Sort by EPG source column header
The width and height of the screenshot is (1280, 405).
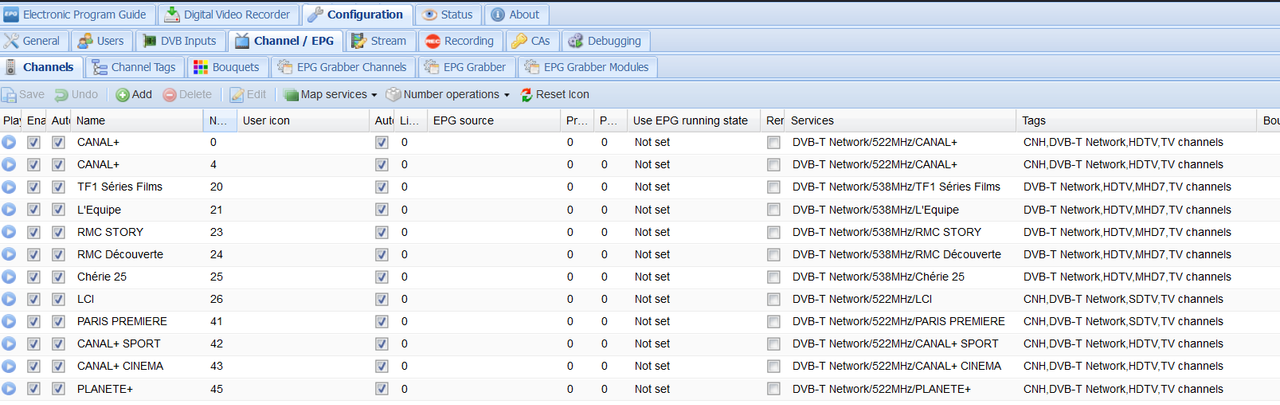pos(493,120)
